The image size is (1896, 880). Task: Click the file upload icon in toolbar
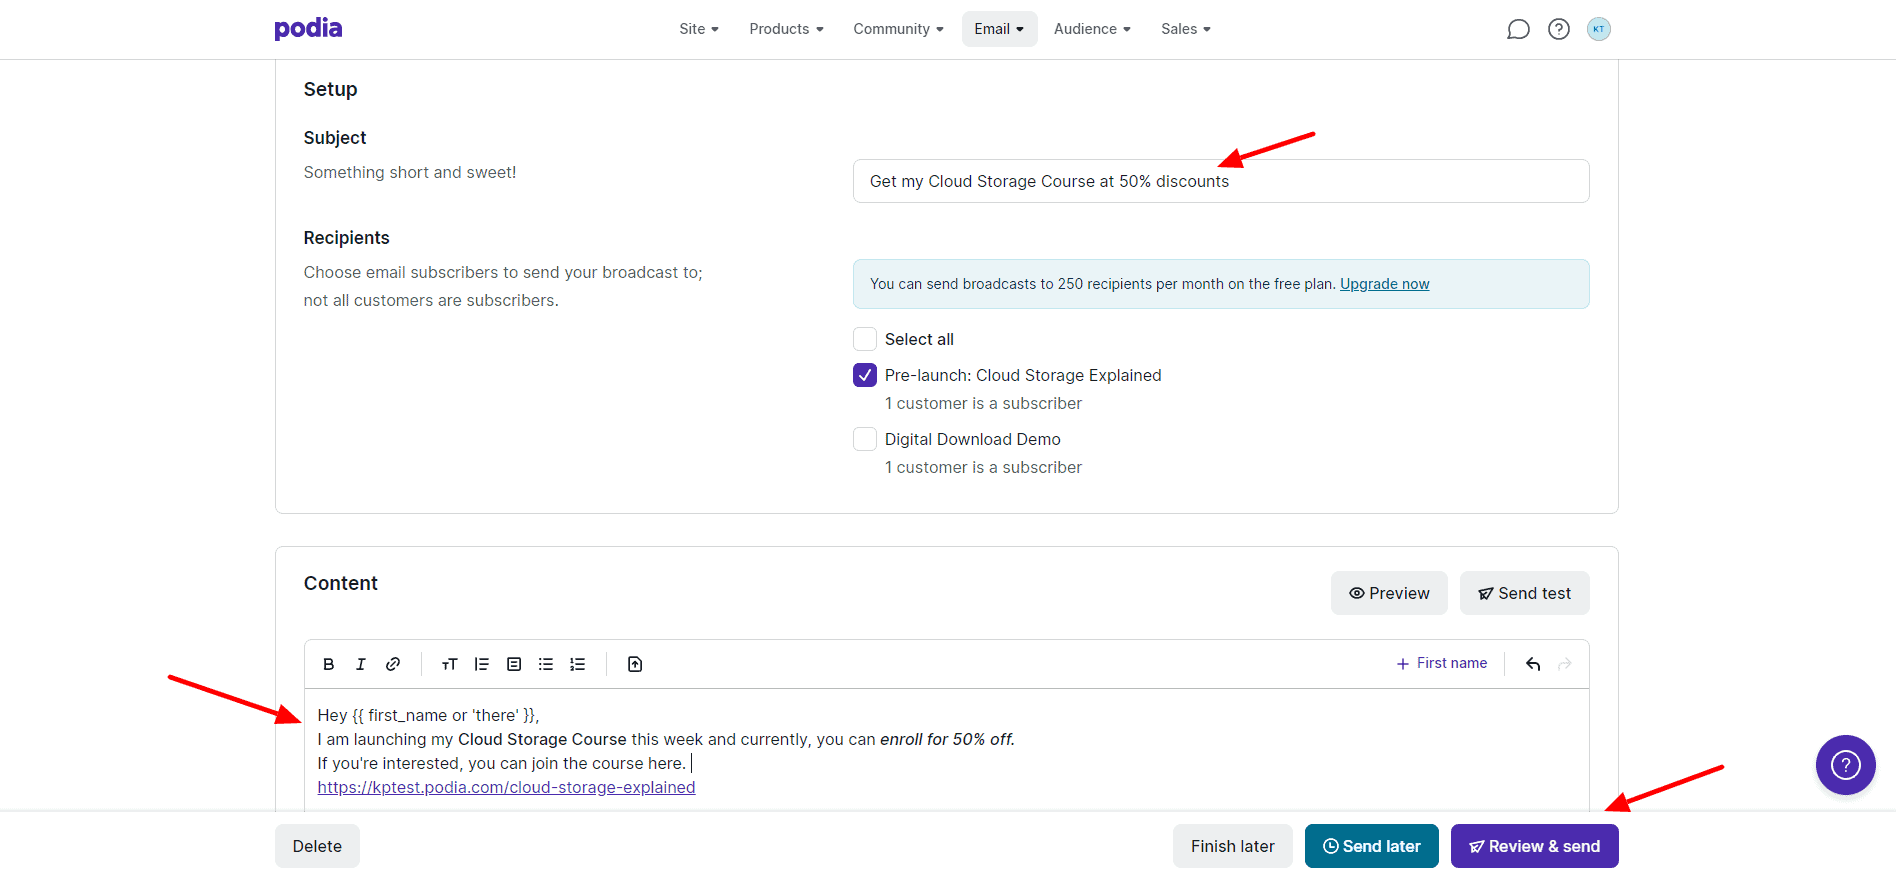(x=635, y=664)
